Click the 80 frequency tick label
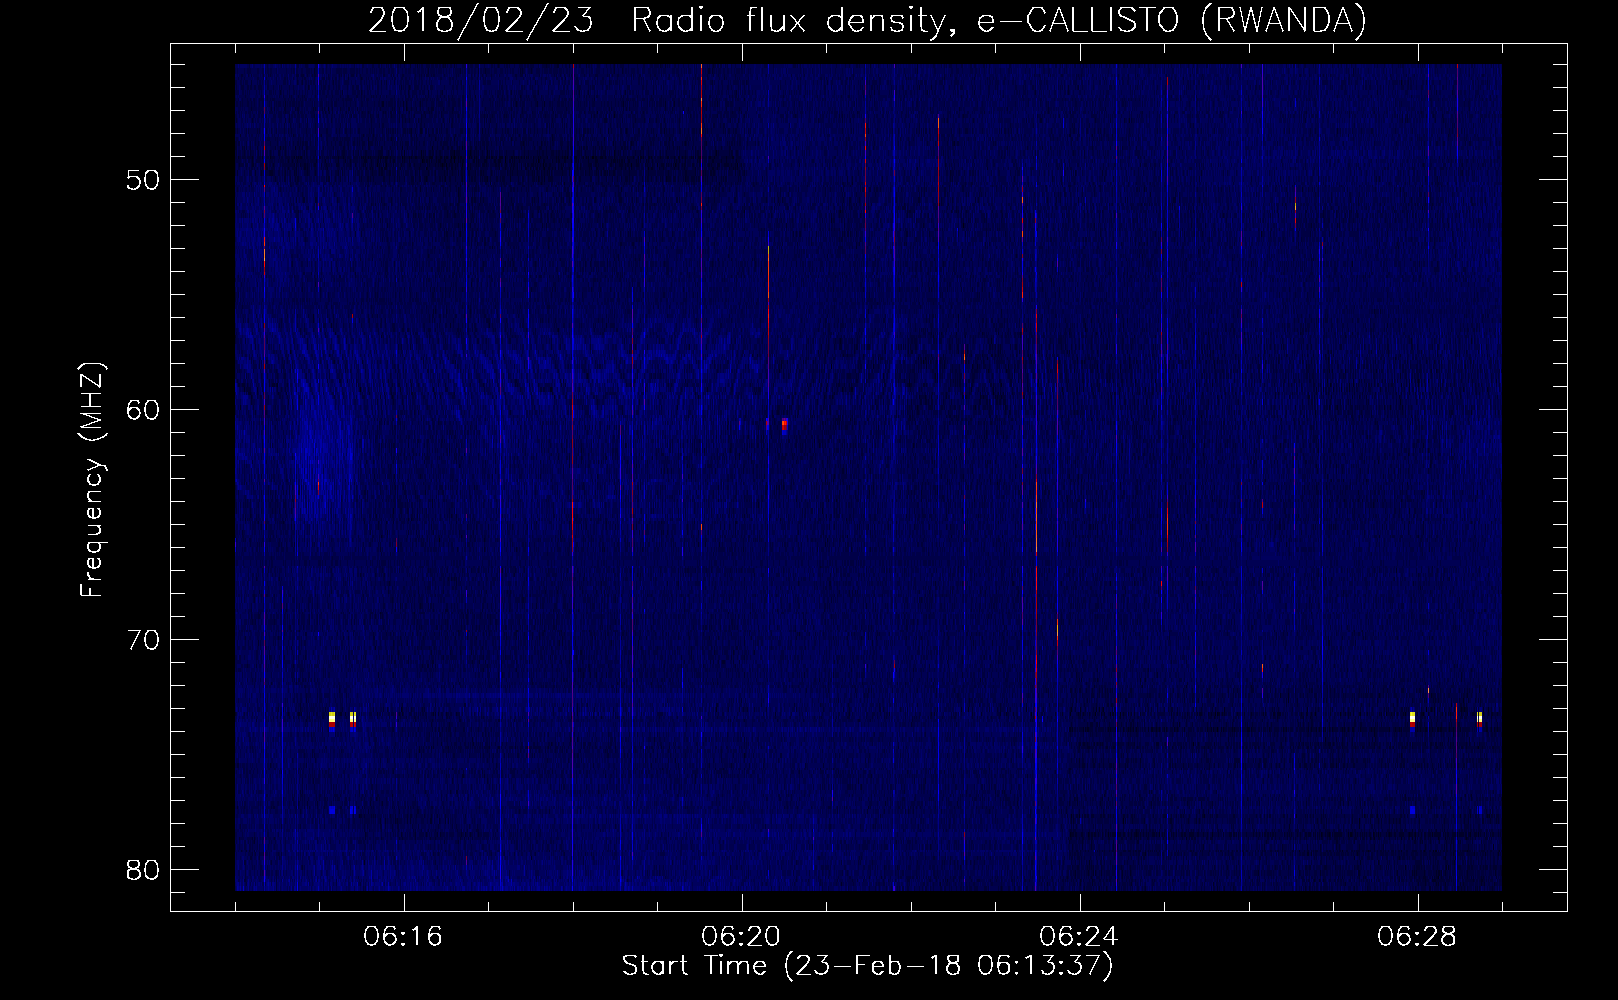Image resolution: width=1618 pixels, height=1000 pixels. point(144,870)
